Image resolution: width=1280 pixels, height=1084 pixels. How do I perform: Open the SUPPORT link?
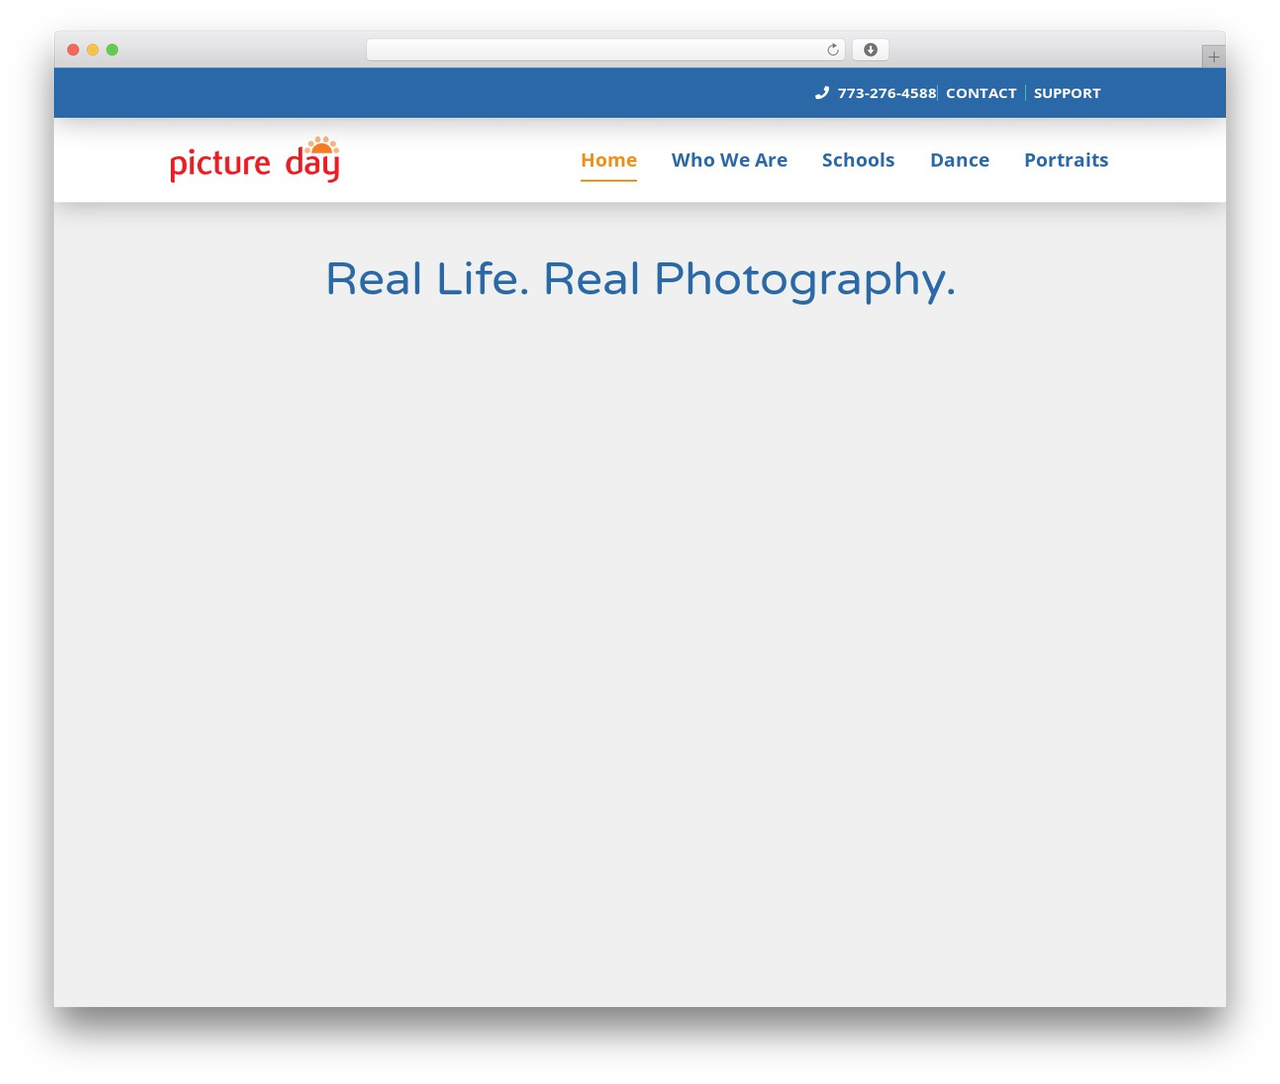[x=1067, y=93]
